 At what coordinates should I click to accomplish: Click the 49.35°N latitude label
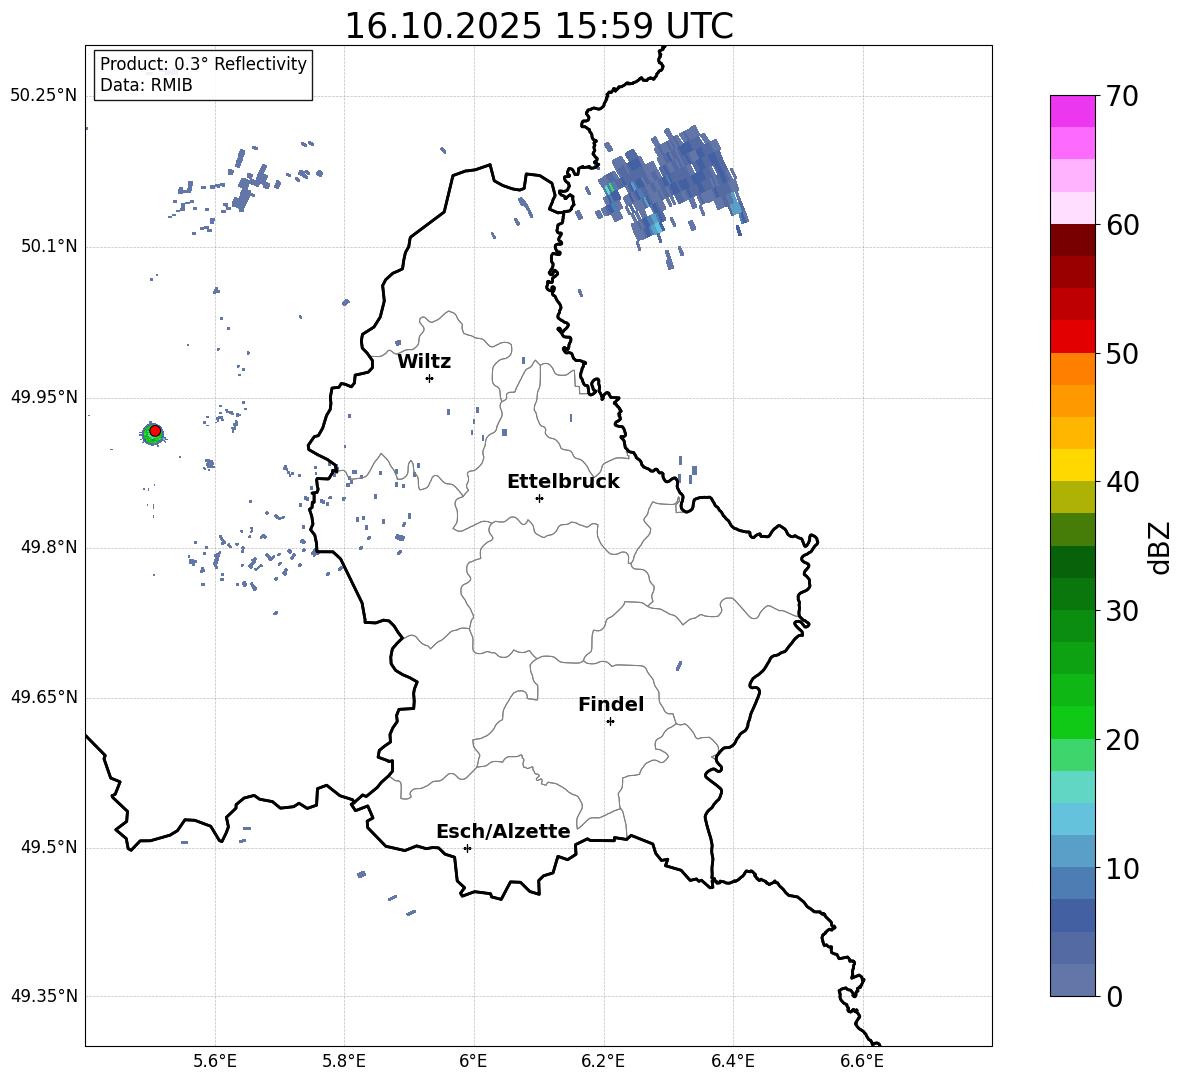point(43,996)
